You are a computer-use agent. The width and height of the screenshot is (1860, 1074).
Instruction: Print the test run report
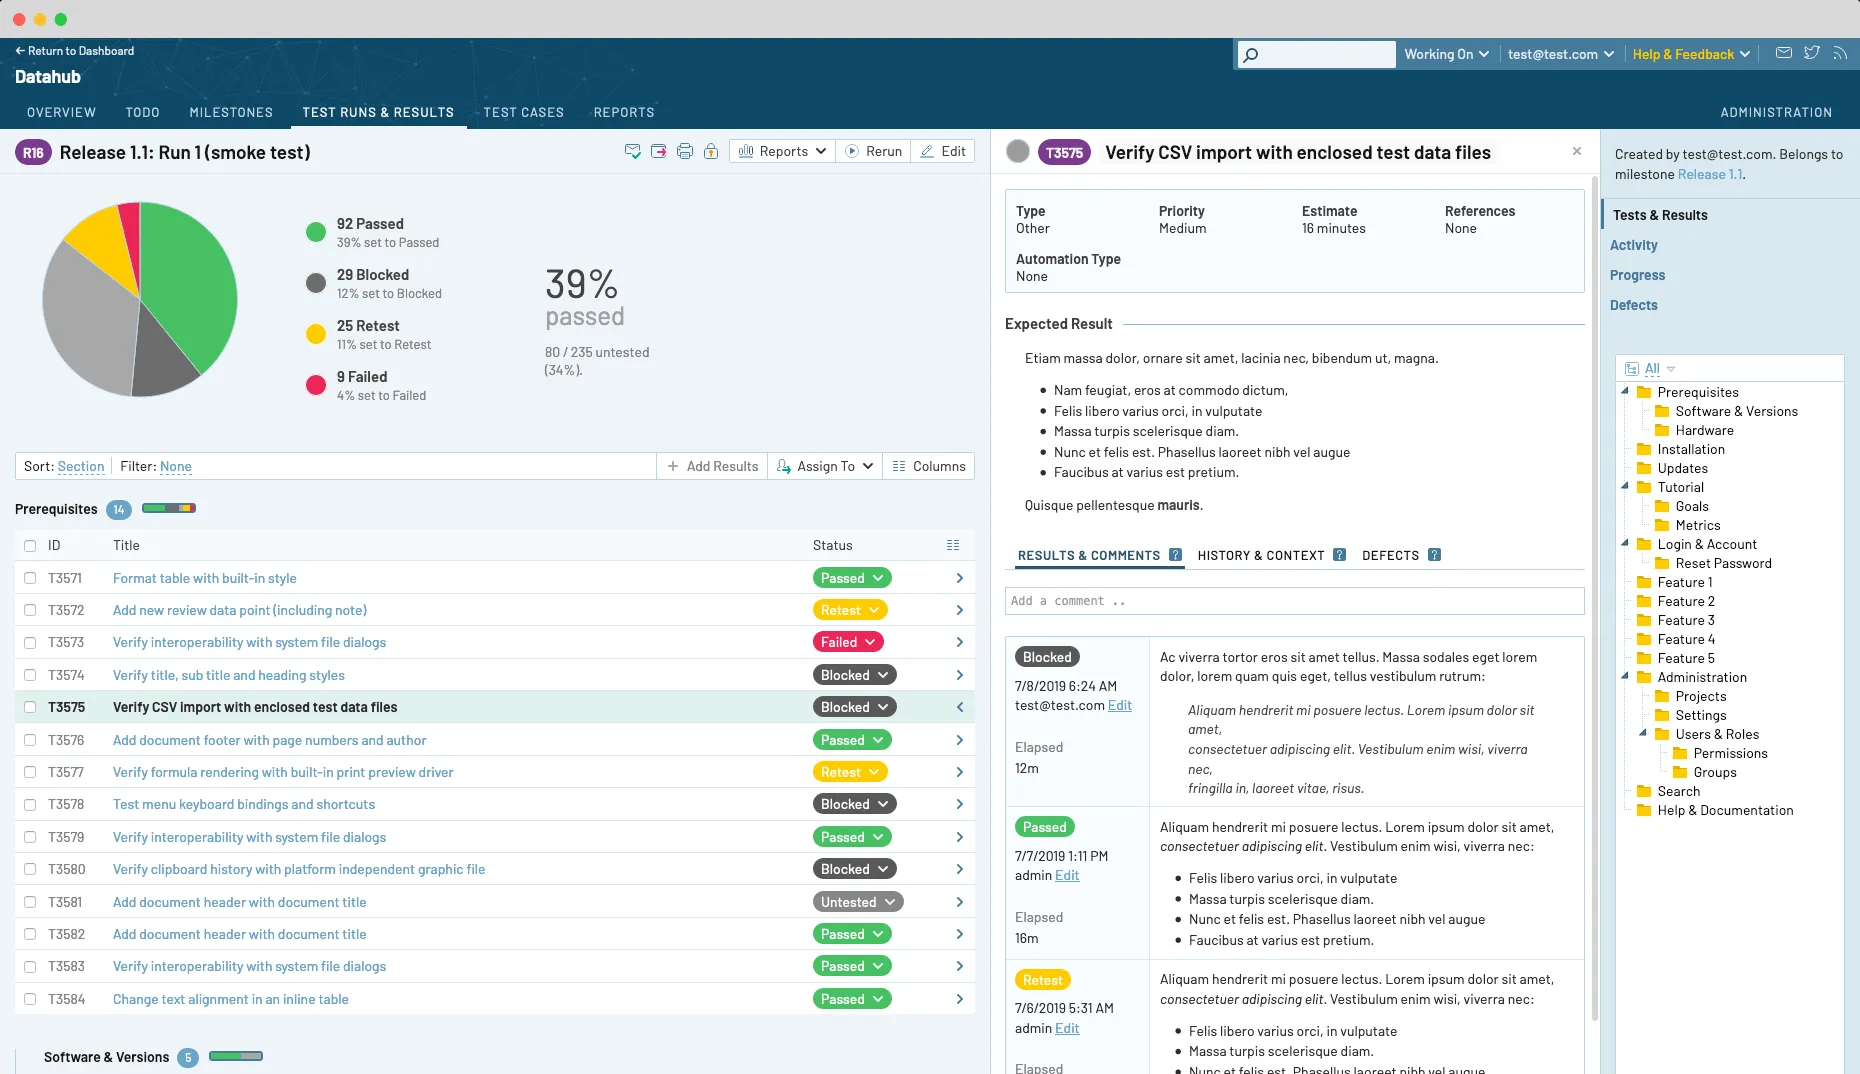pyautogui.click(x=685, y=151)
